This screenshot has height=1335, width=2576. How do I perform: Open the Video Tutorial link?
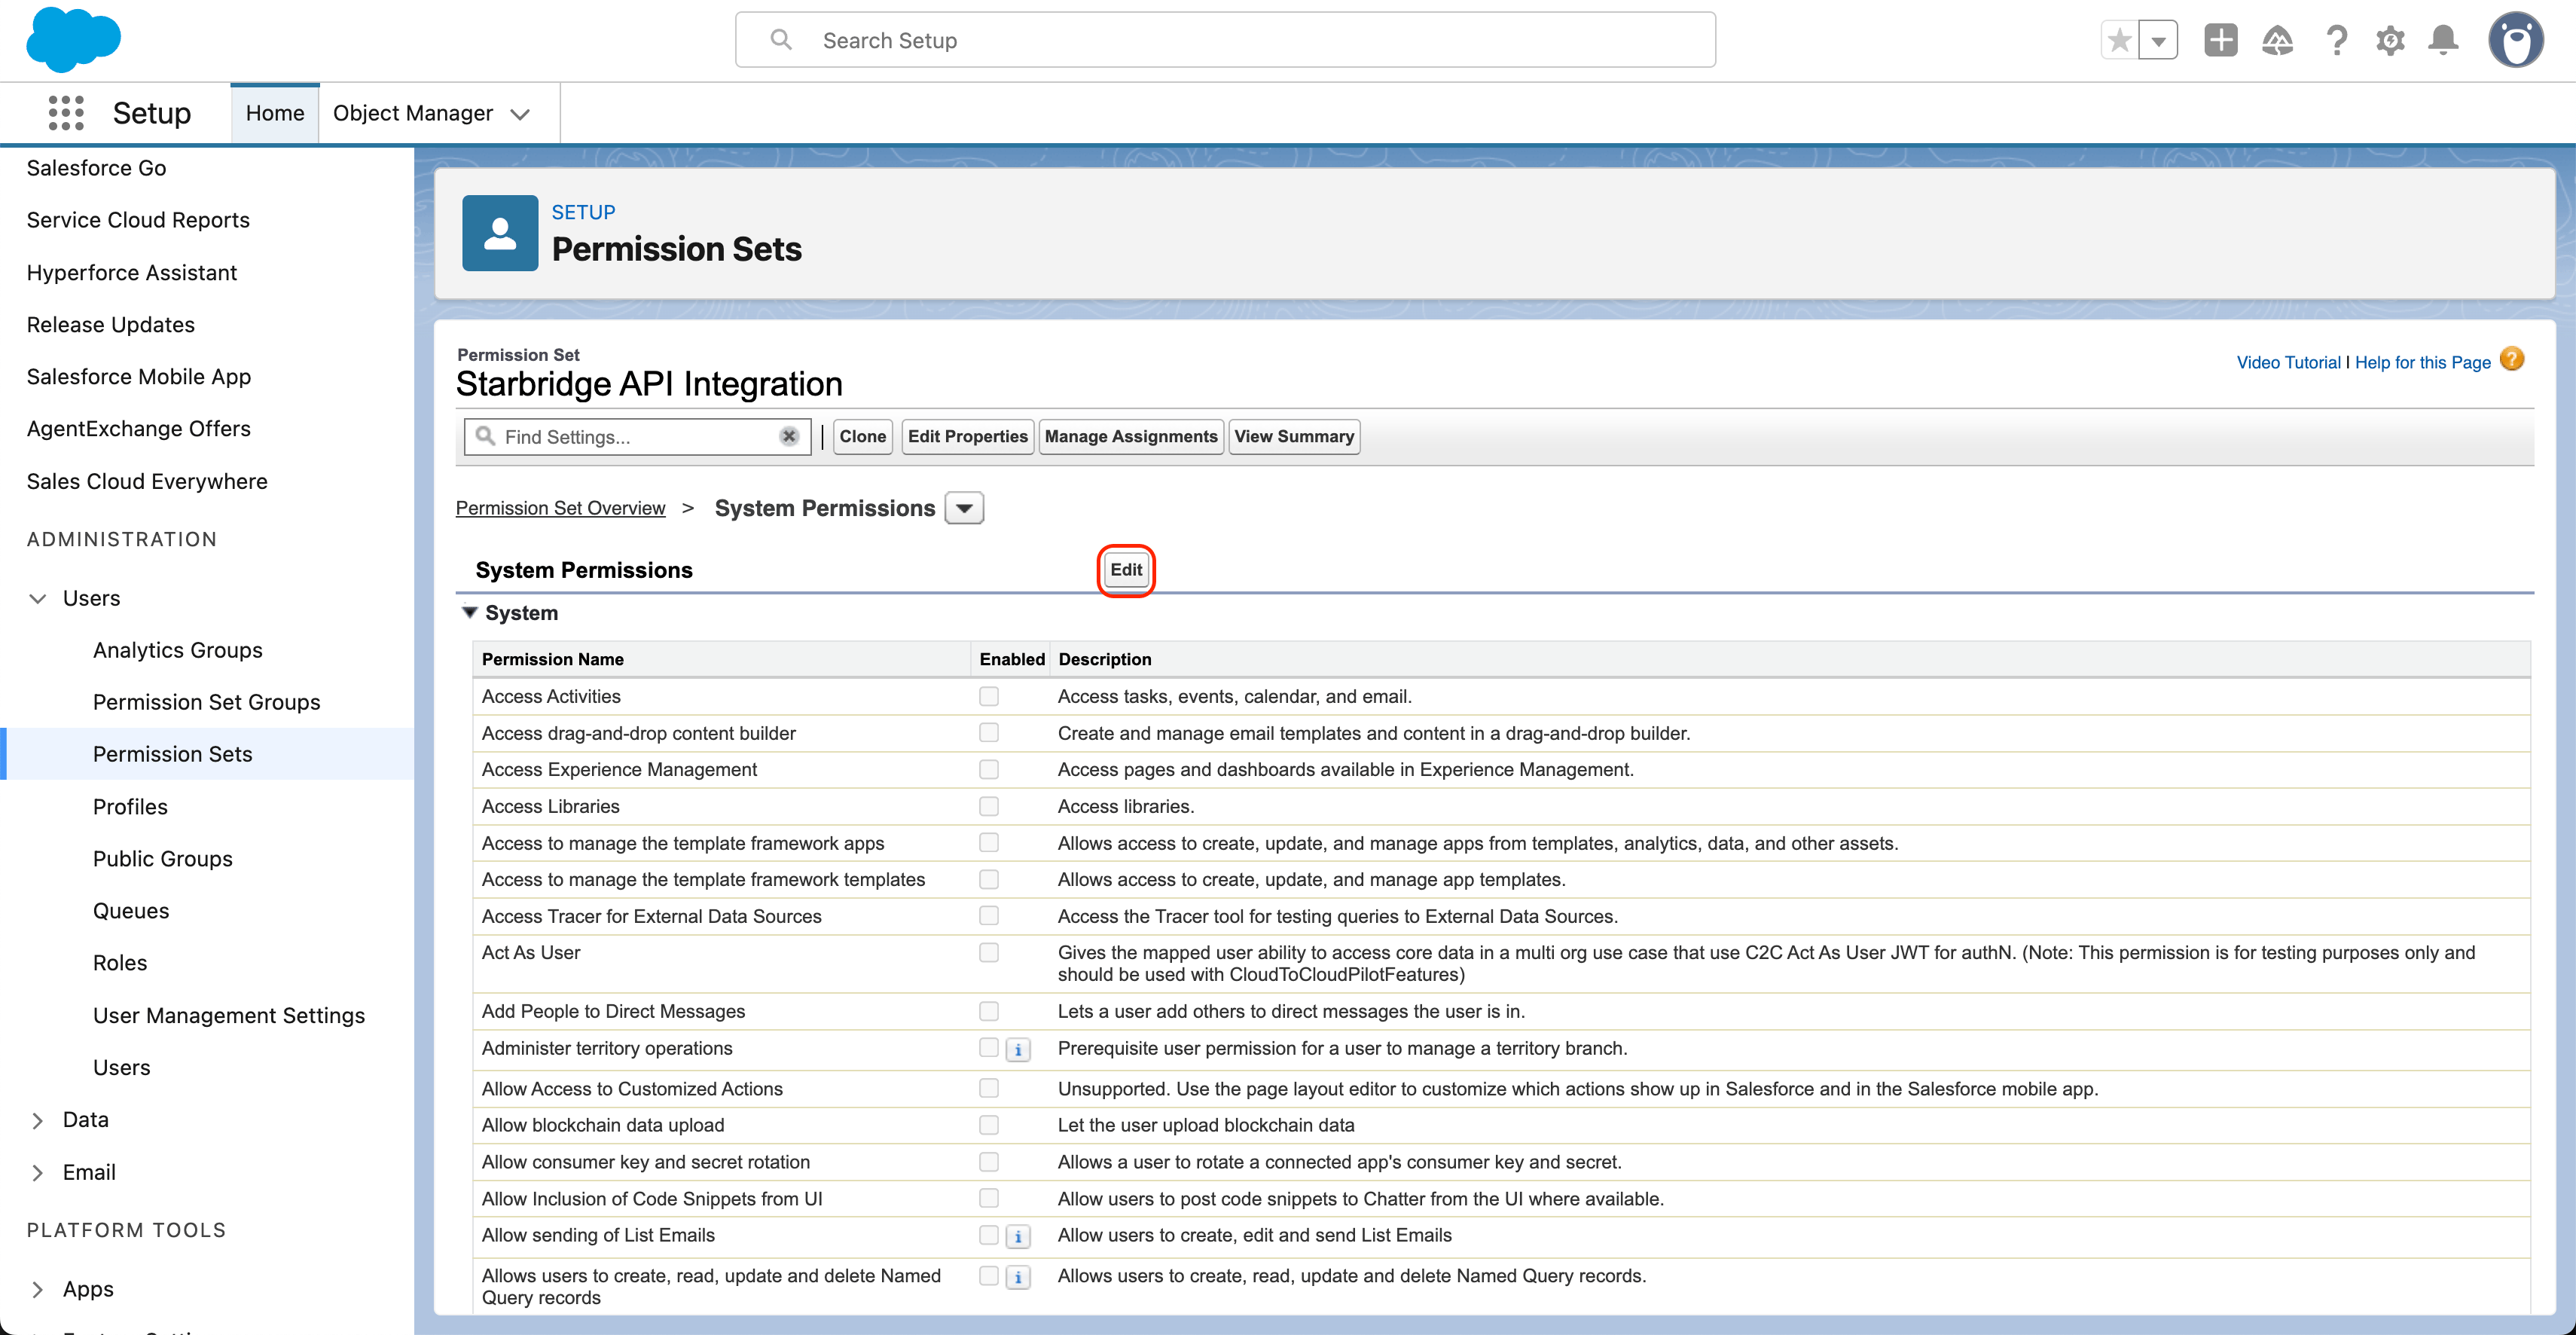click(2288, 362)
